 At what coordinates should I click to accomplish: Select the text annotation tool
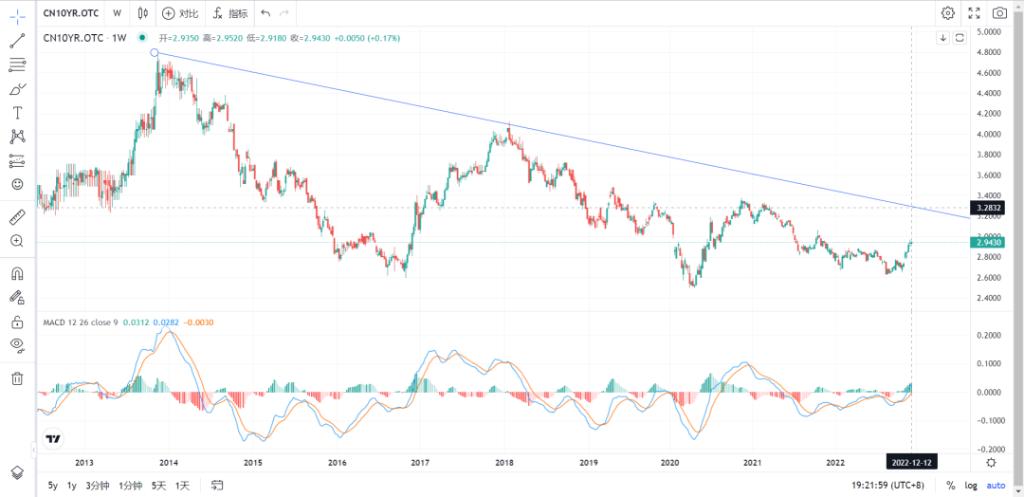(x=17, y=113)
